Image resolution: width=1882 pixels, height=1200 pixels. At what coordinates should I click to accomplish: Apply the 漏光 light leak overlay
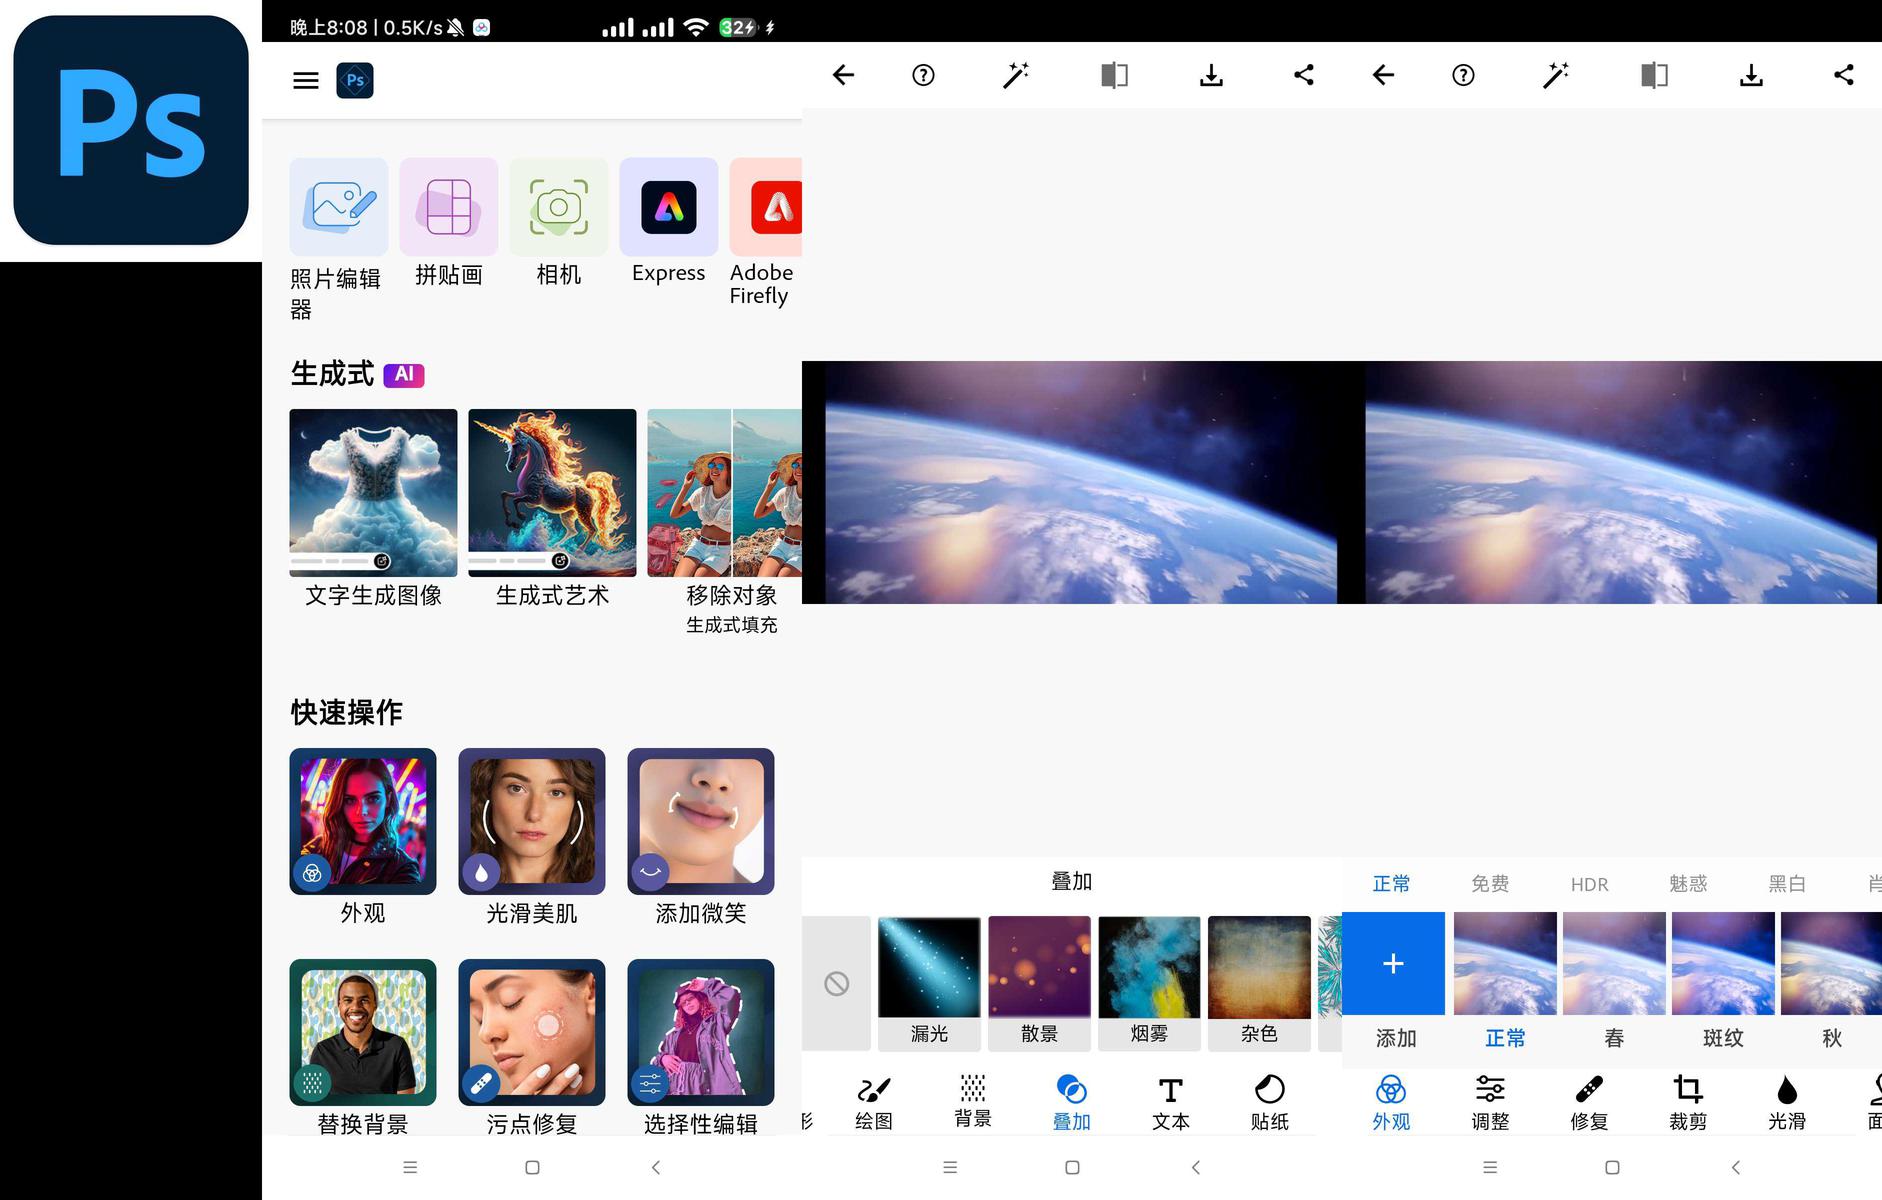coord(929,984)
